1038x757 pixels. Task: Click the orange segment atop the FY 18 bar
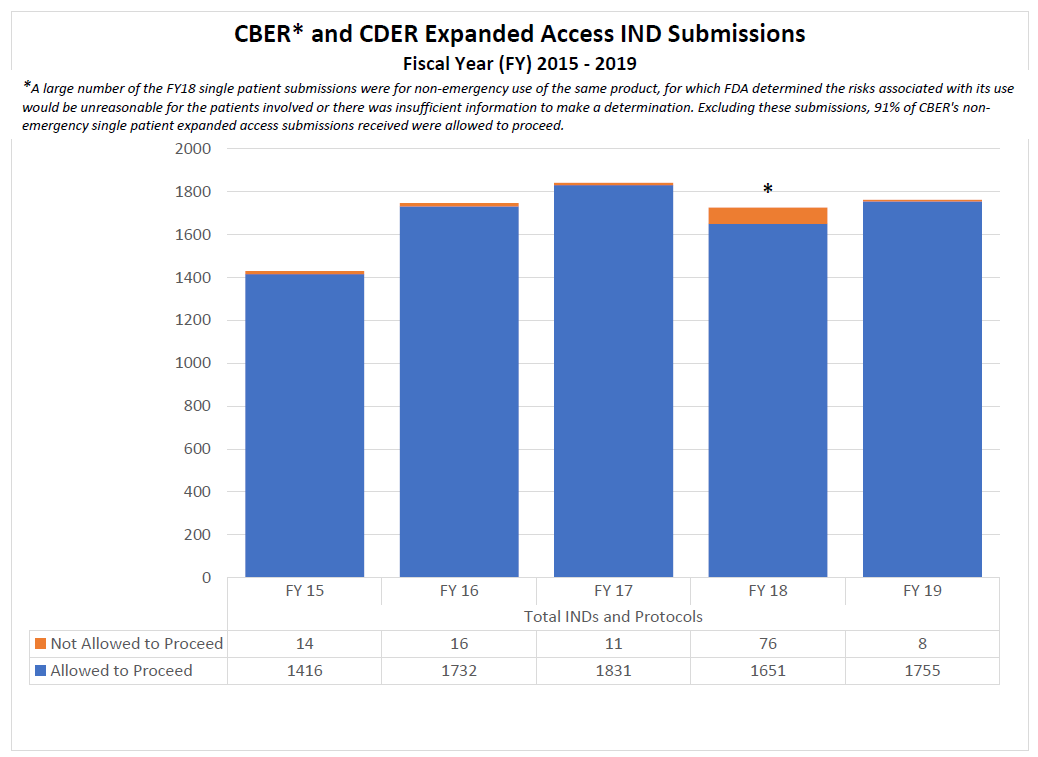click(768, 216)
